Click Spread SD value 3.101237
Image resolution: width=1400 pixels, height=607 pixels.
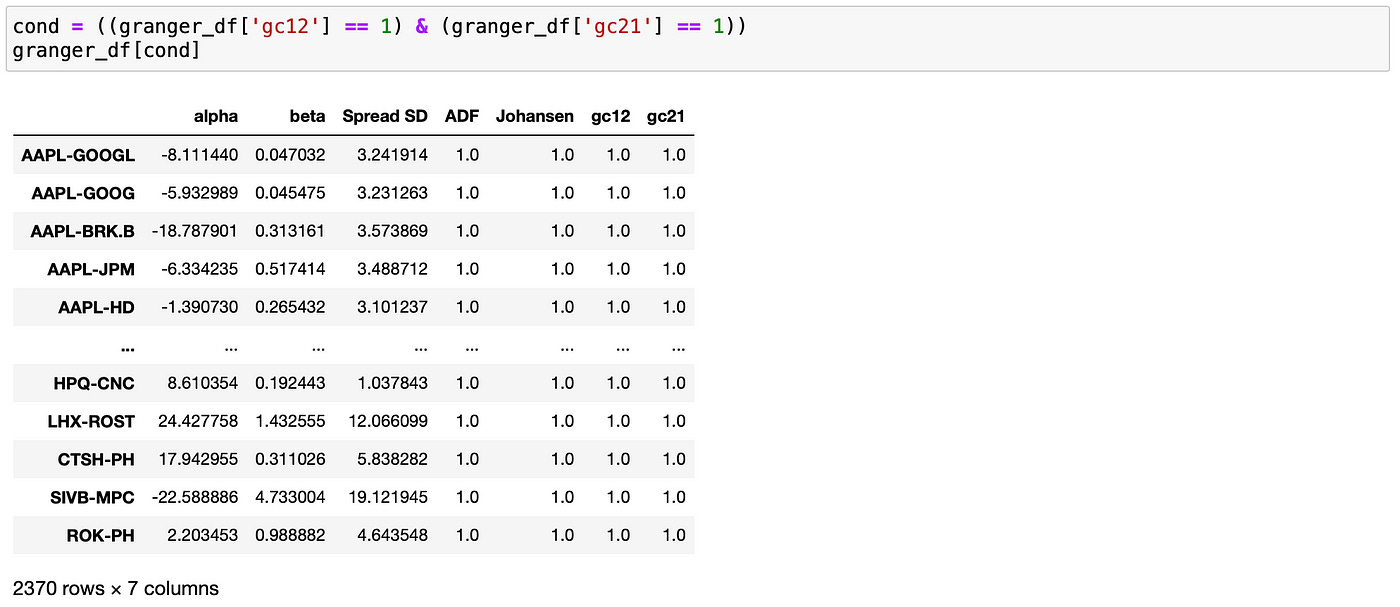tap(392, 307)
